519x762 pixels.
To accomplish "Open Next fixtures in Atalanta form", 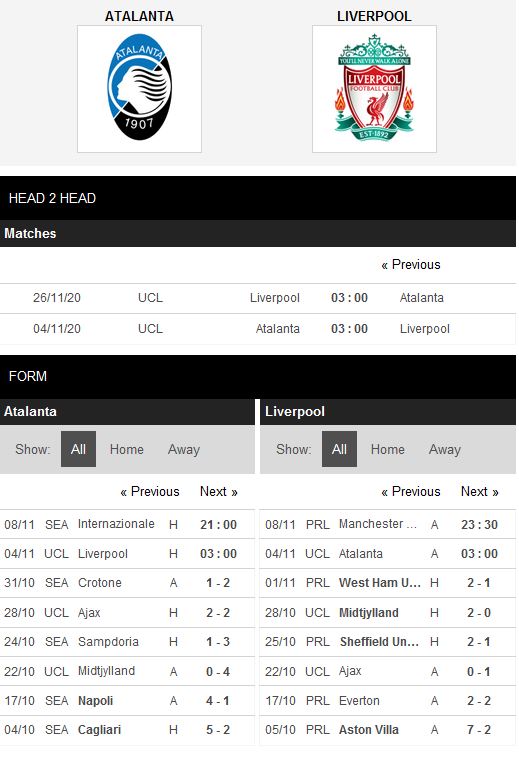I will tap(219, 491).
